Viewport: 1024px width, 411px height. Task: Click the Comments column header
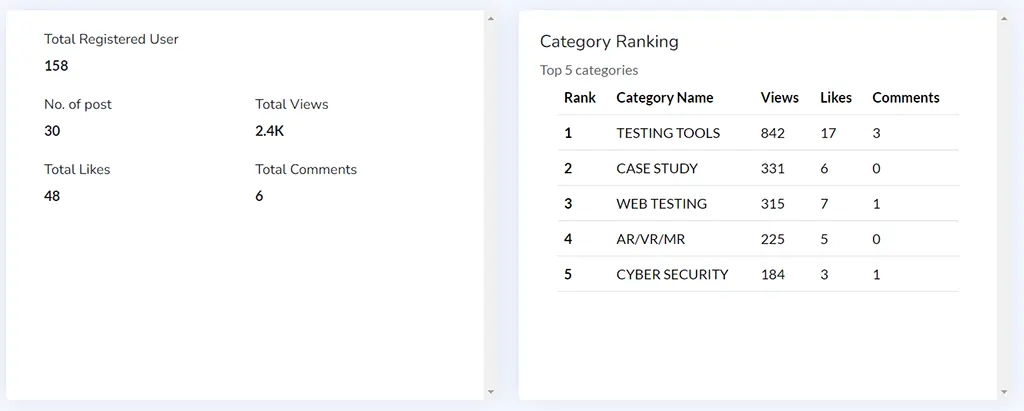[x=906, y=97]
